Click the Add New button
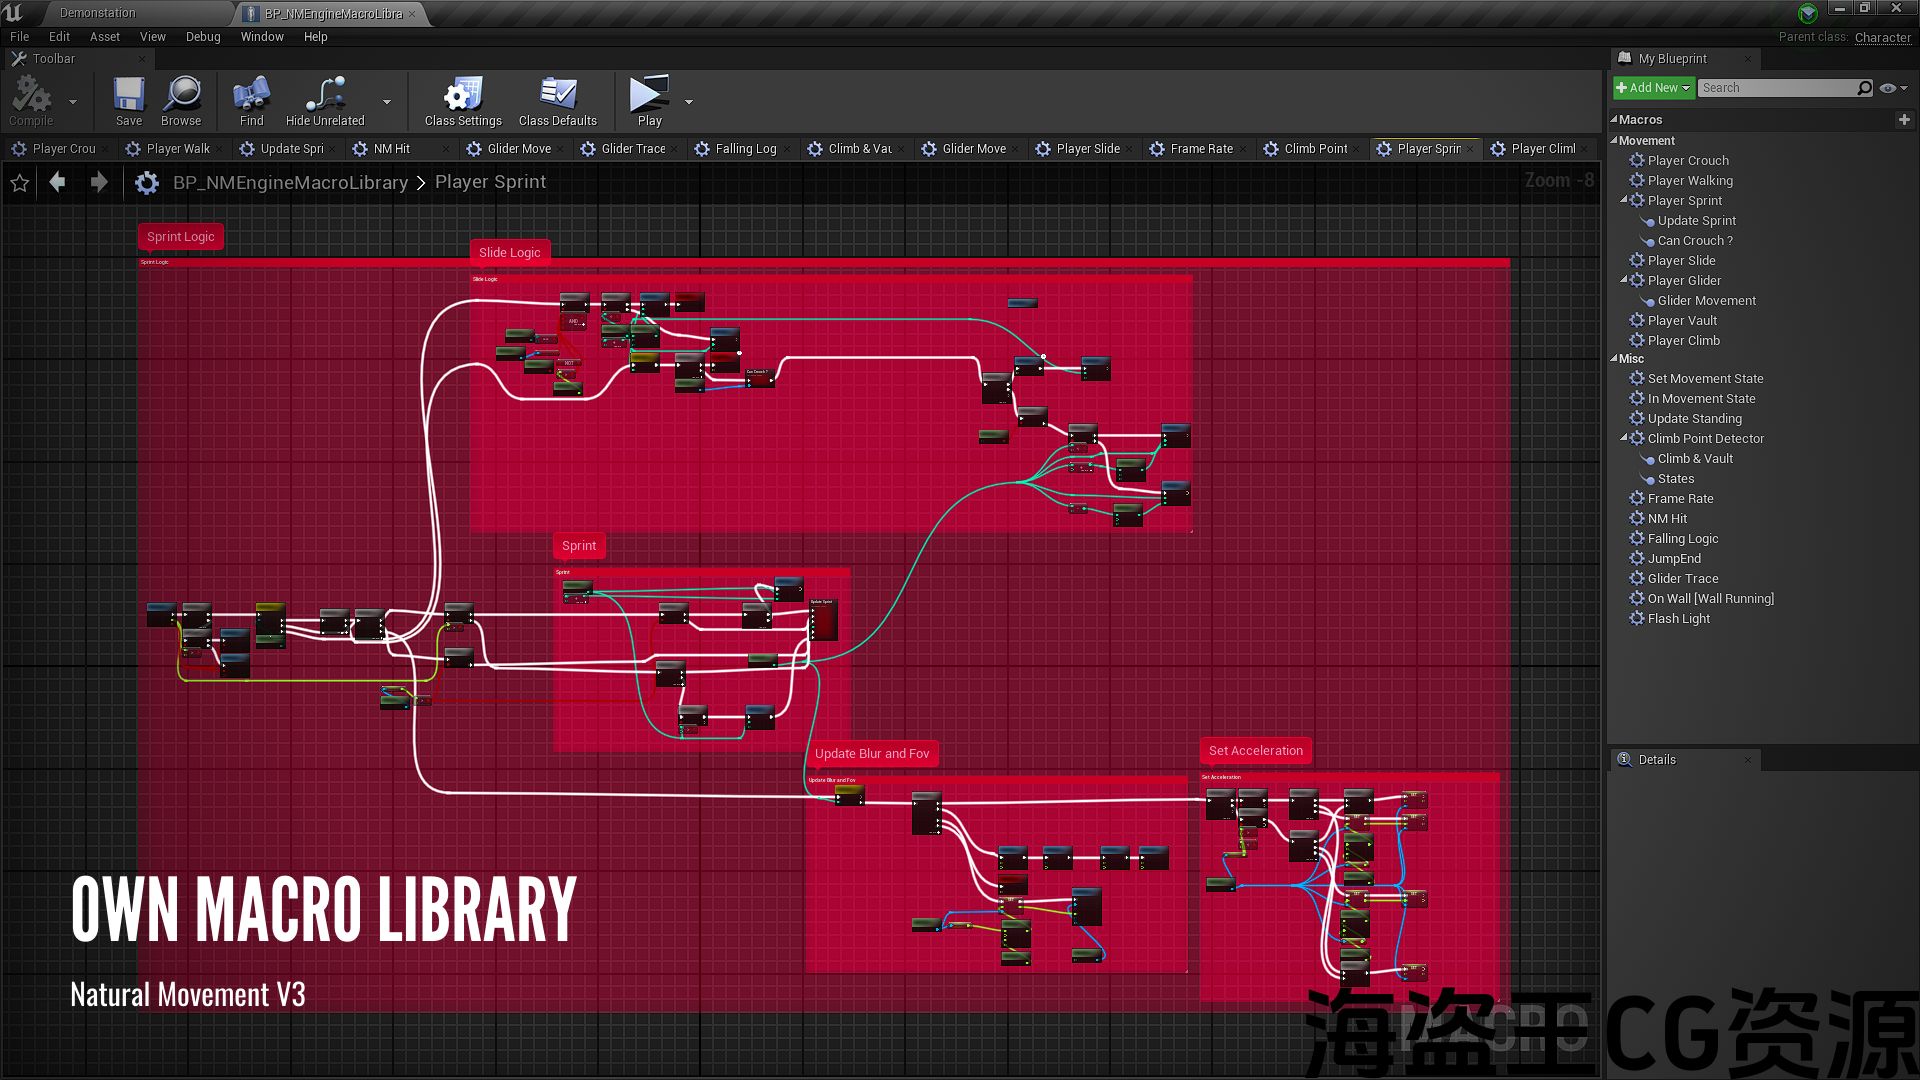Screen dimensions: 1920x1080 [1652, 88]
